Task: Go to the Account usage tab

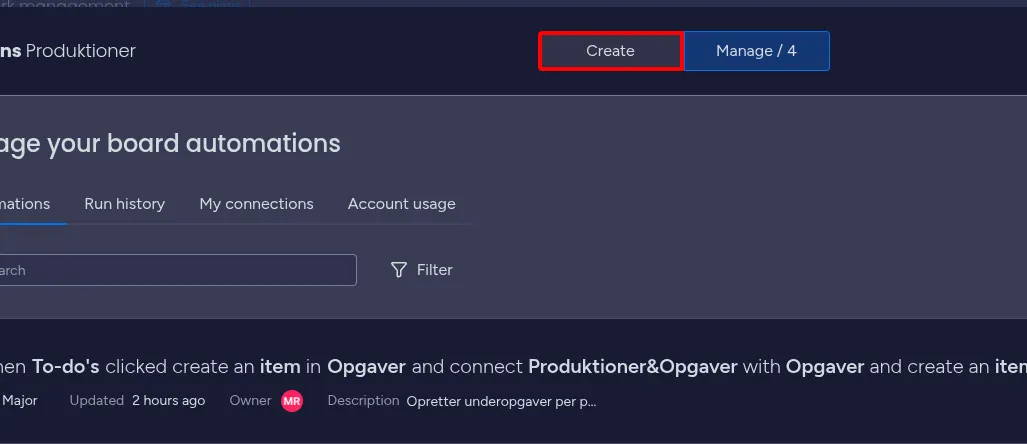Action: tap(401, 204)
